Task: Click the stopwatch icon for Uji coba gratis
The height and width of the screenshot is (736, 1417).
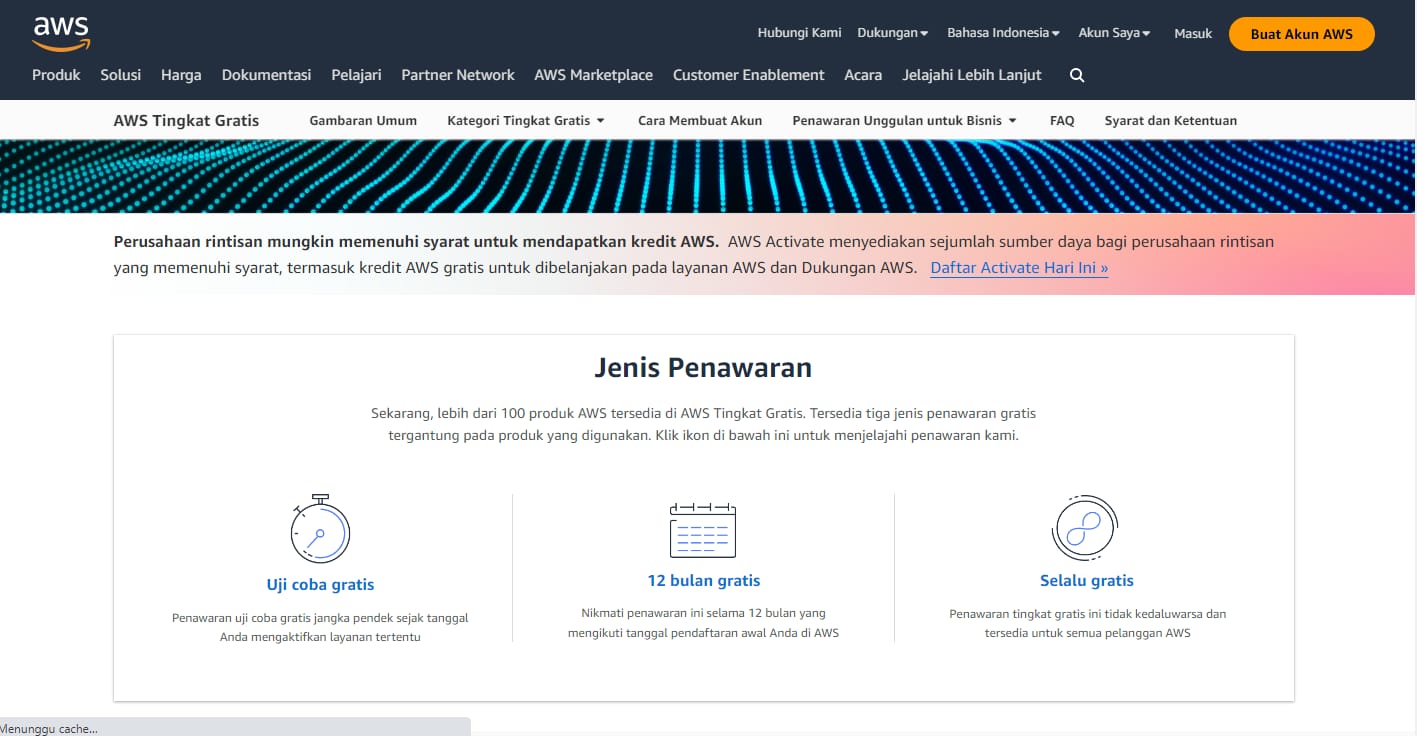Action: pyautogui.click(x=320, y=528)
